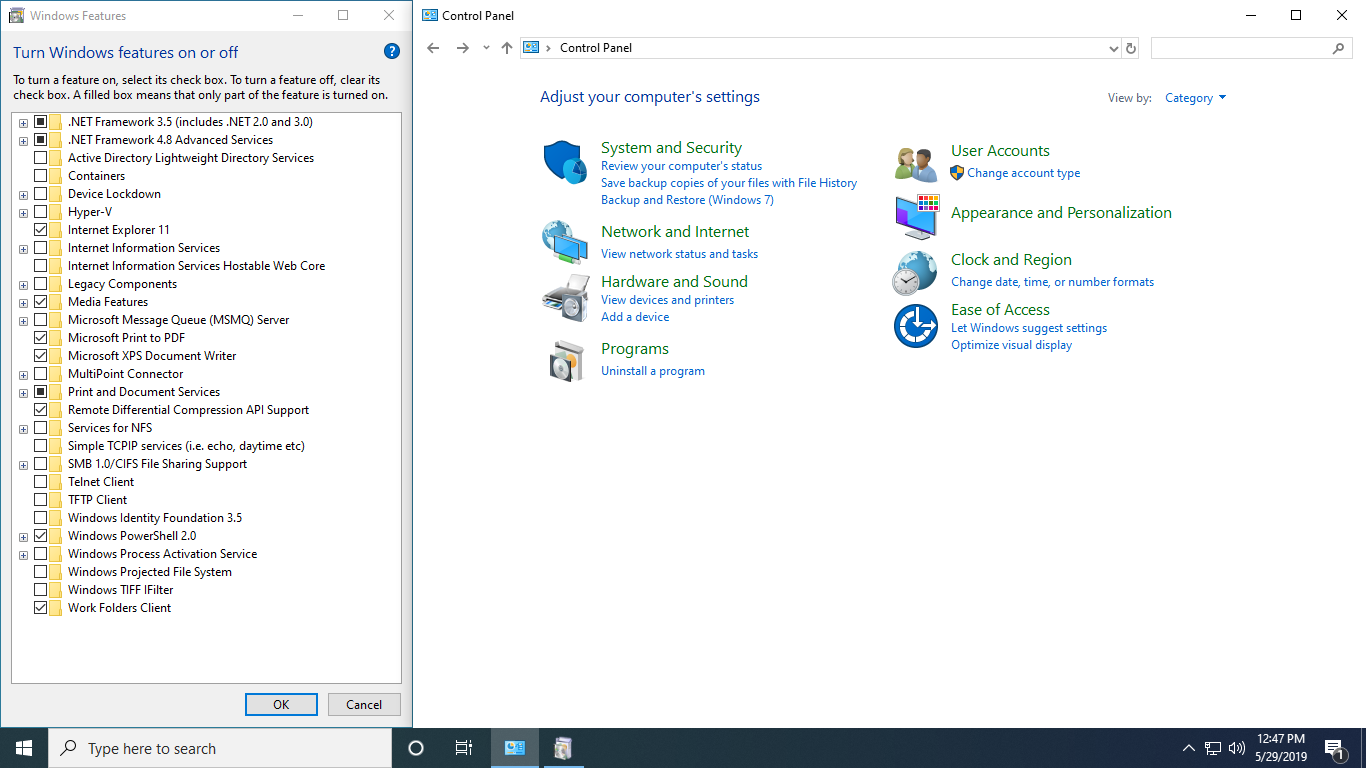Open View devices and printers link
1366x768 pixels.
pos(667,300)
